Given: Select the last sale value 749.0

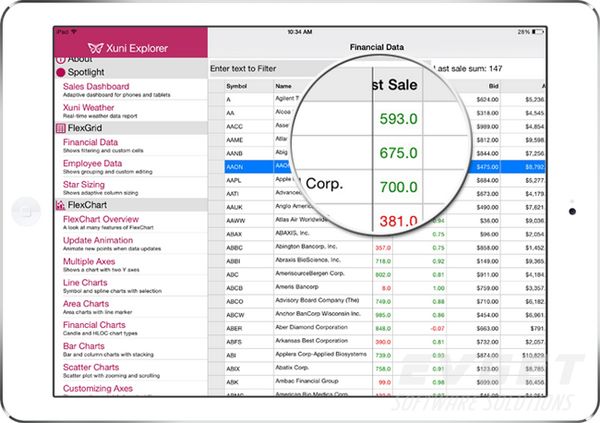Looking at the screenshot, I should point(383,302).
